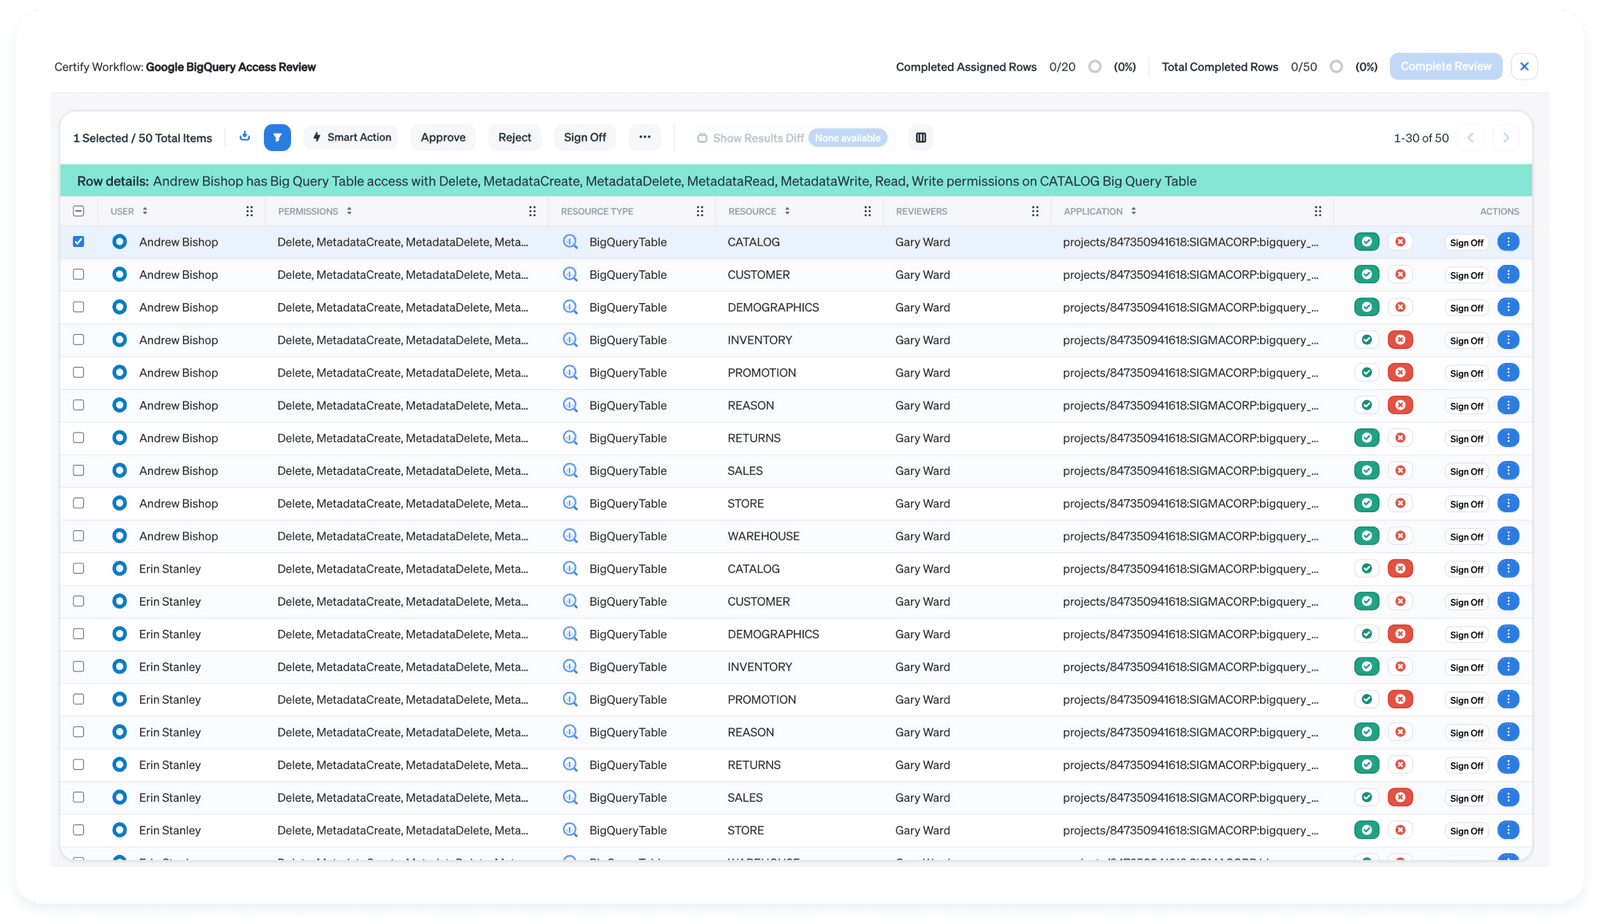Check the Erin Stanley STORE row checkbox

[x=79, y=830]
